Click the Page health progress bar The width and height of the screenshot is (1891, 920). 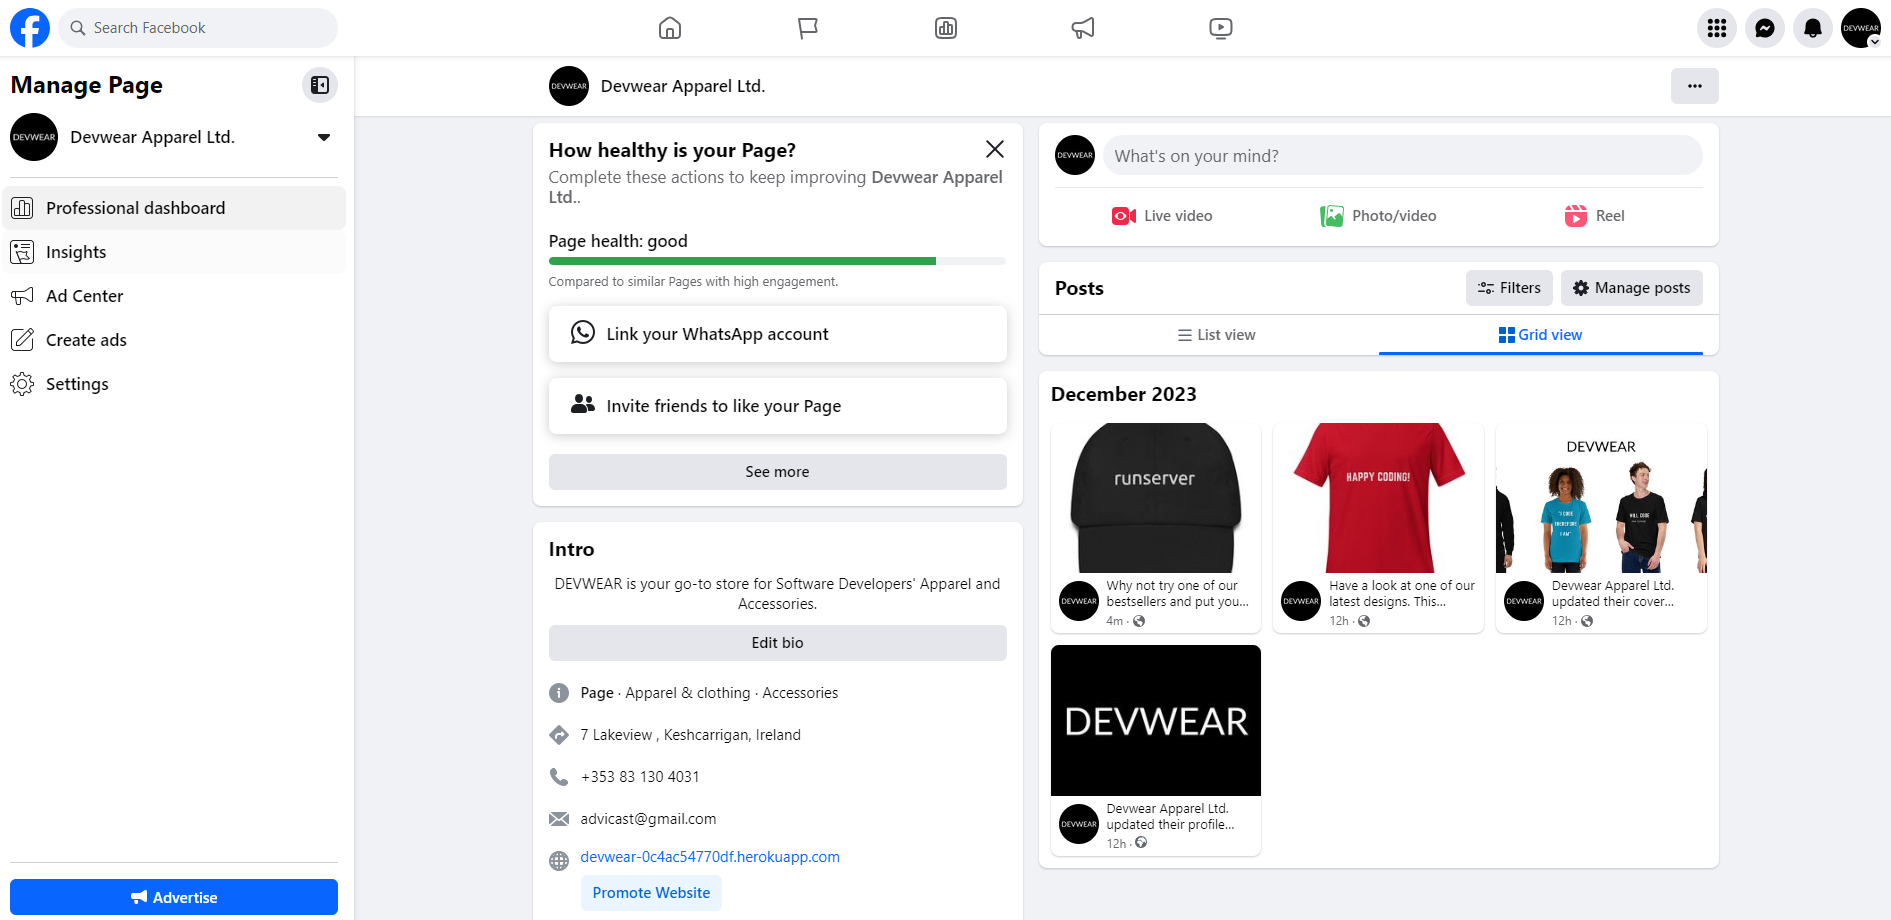(777, 261)
